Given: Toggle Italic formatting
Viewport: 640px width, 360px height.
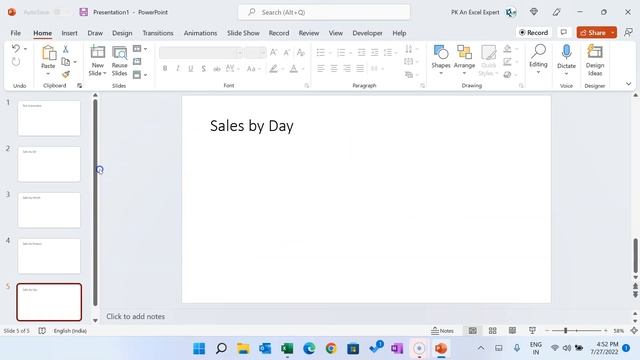Looking at the screenshot, I should (178, 69).
